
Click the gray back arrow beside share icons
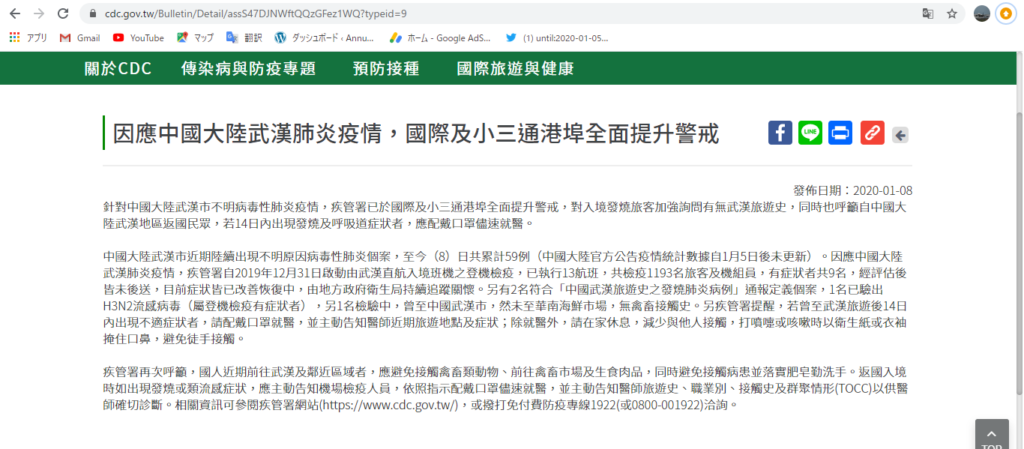click(x=900, y=135)
